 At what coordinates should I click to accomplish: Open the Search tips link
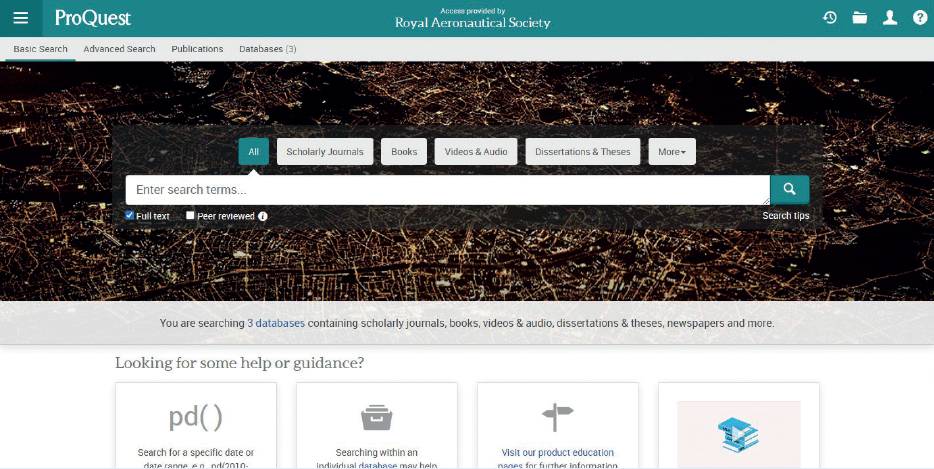coord(786,216)
